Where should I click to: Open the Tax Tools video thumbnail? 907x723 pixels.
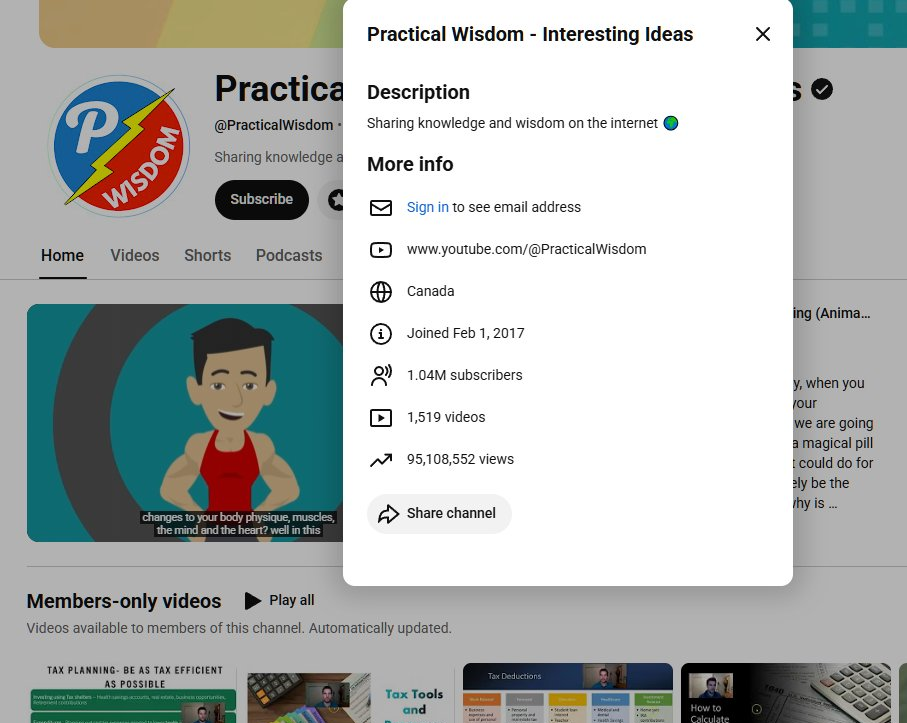tap(351, 693)
